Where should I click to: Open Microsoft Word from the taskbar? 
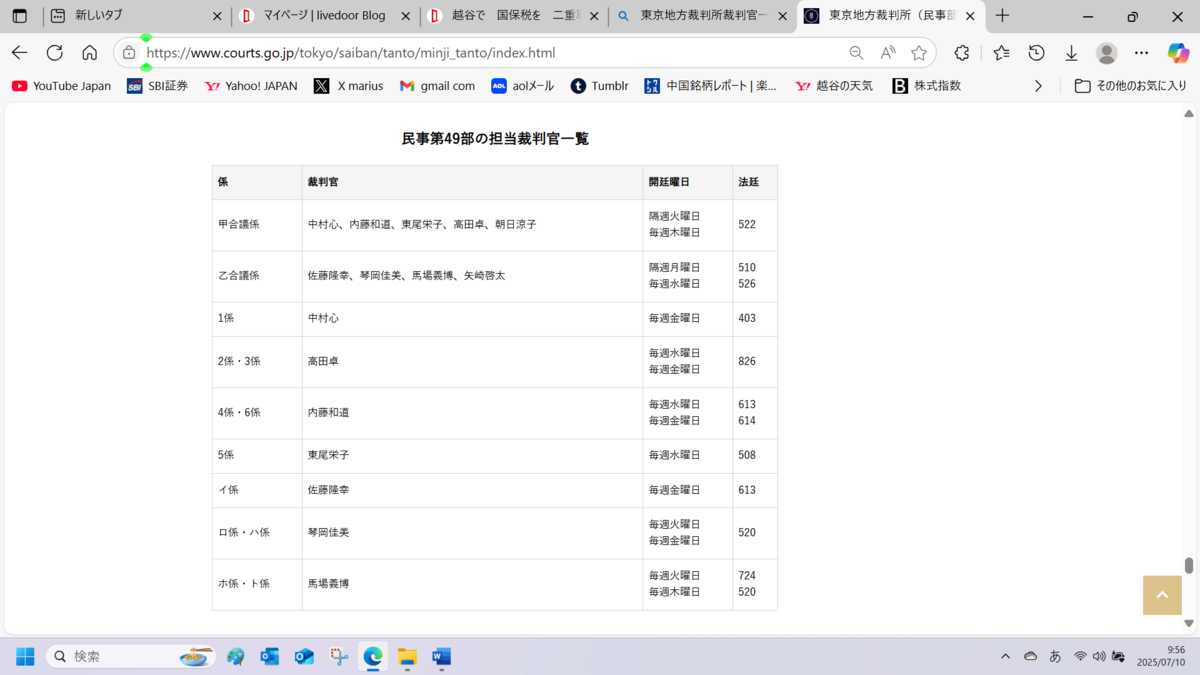441,657
